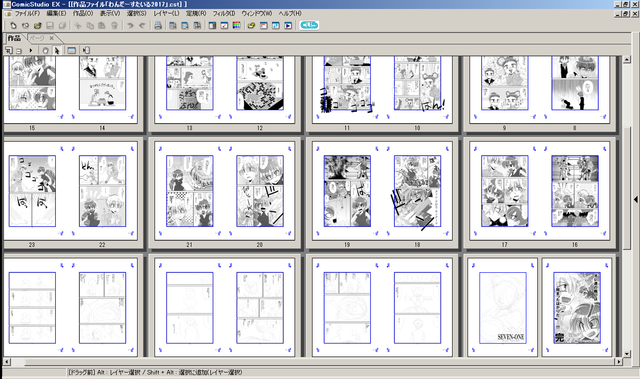Click the red checkmark window icon
This screenshot has width=640, height=379.
[224, 26]
